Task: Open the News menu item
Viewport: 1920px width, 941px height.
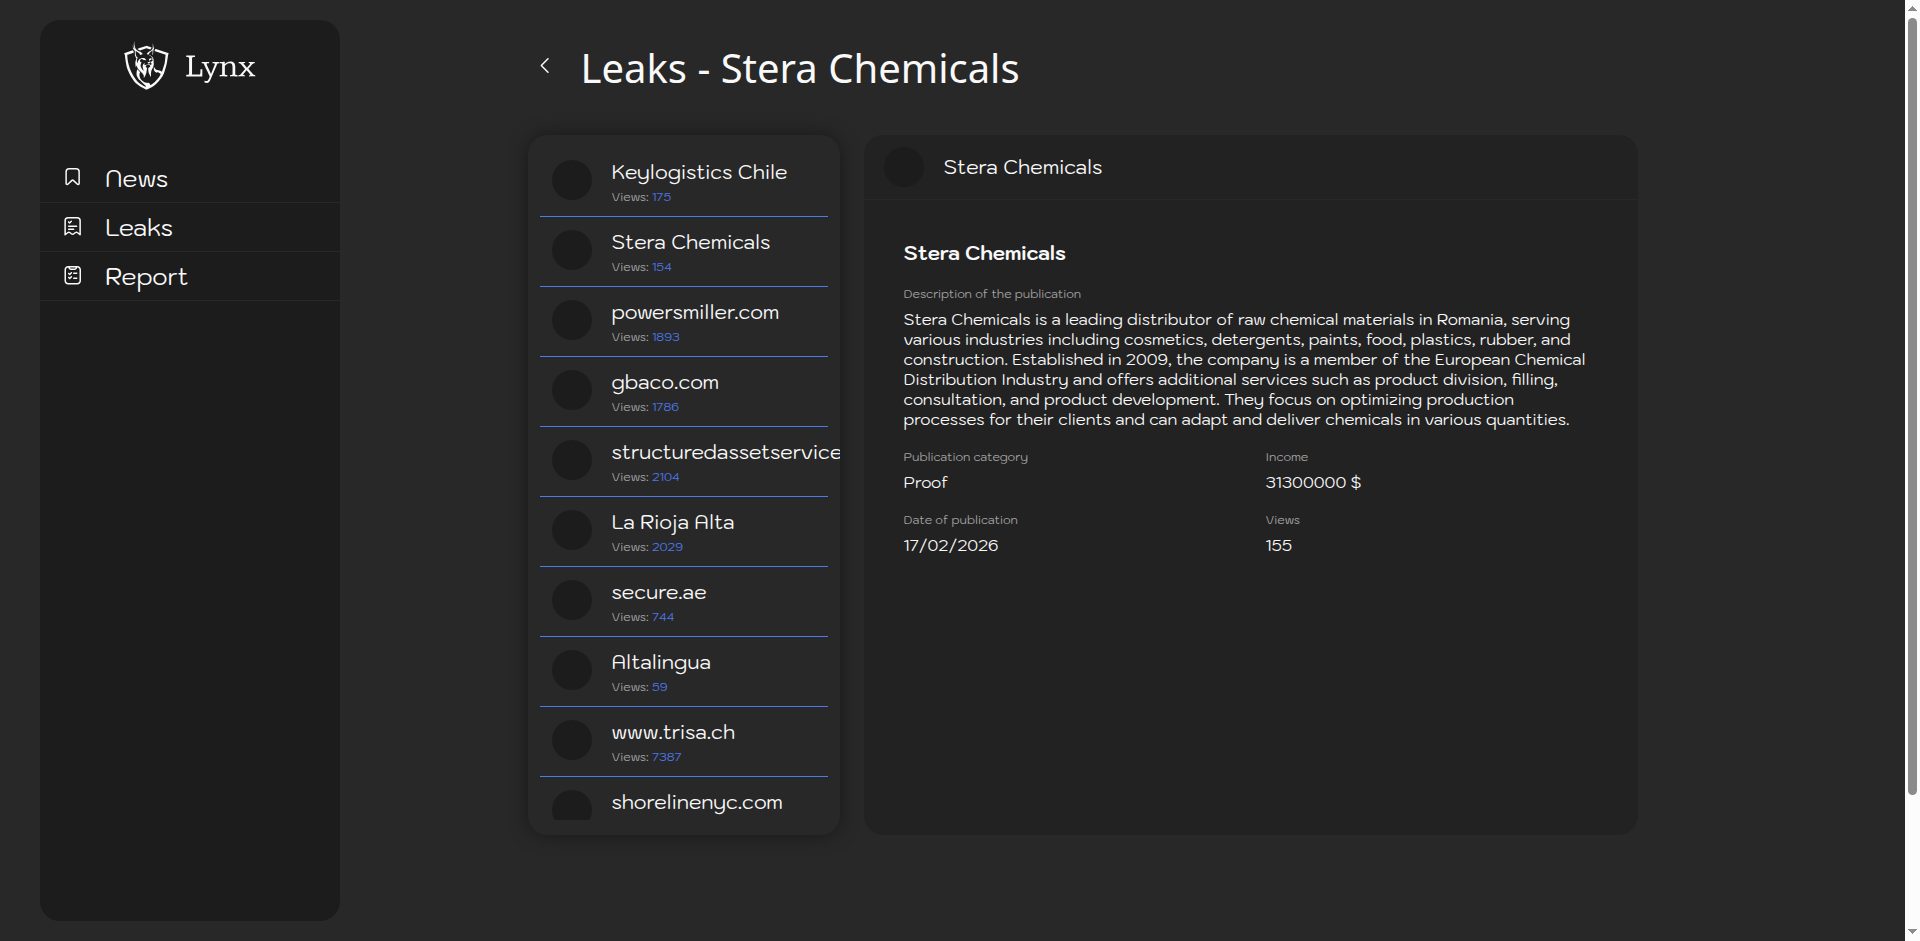Action: coord(136,179)
